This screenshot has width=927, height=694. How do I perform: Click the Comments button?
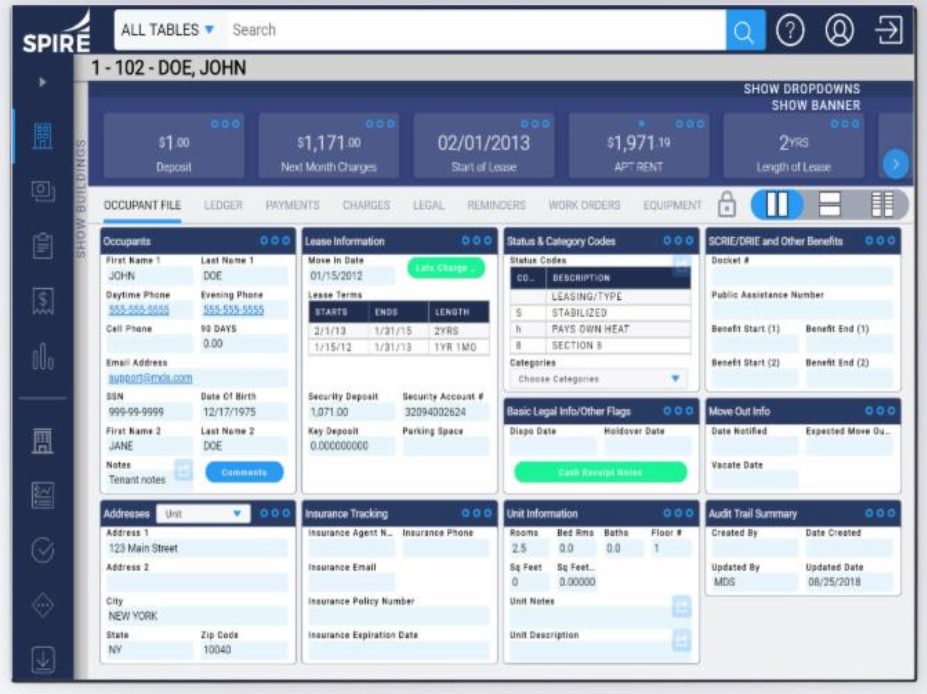coord(244,472)
